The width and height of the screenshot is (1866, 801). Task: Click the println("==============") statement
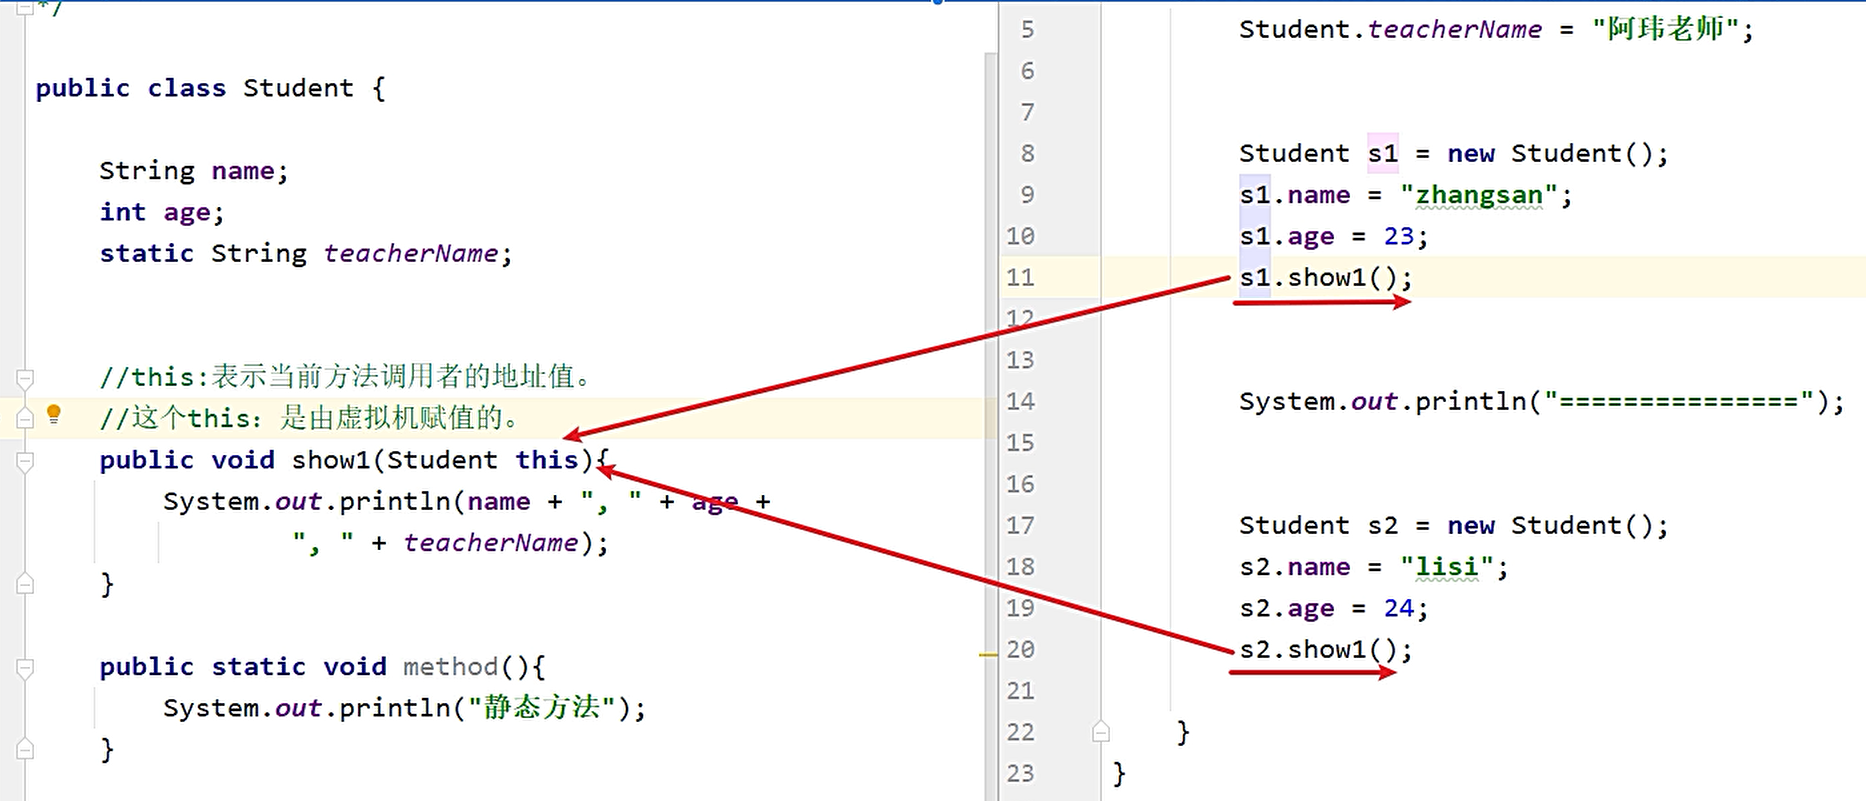[x=1541, y=402]
